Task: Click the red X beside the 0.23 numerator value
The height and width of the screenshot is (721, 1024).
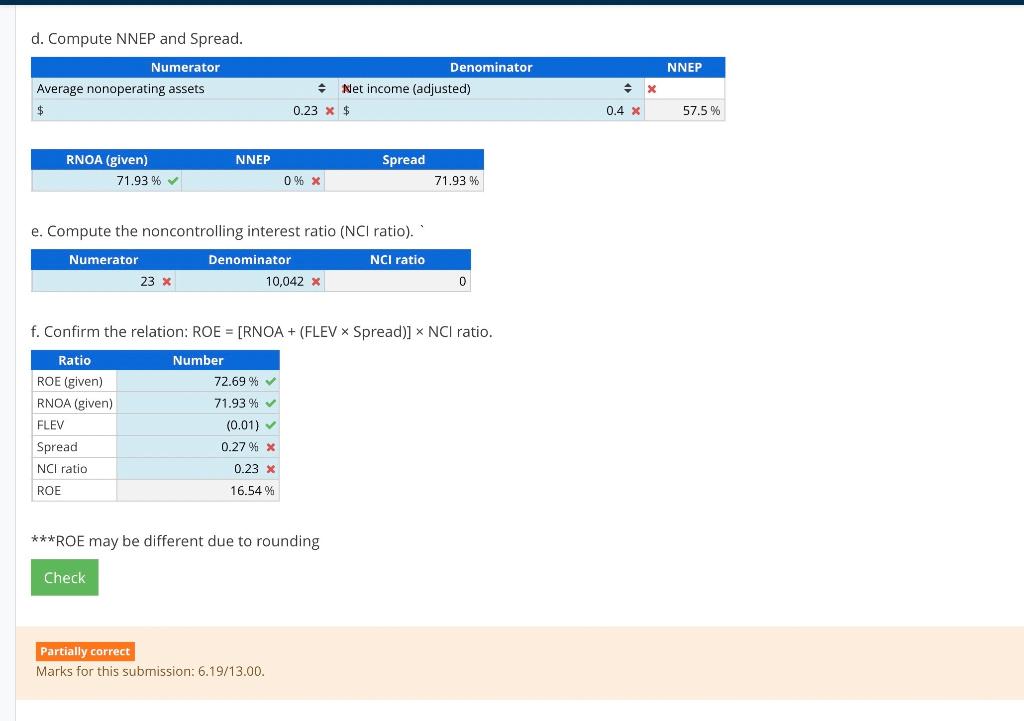Action: tap(330, 110)
